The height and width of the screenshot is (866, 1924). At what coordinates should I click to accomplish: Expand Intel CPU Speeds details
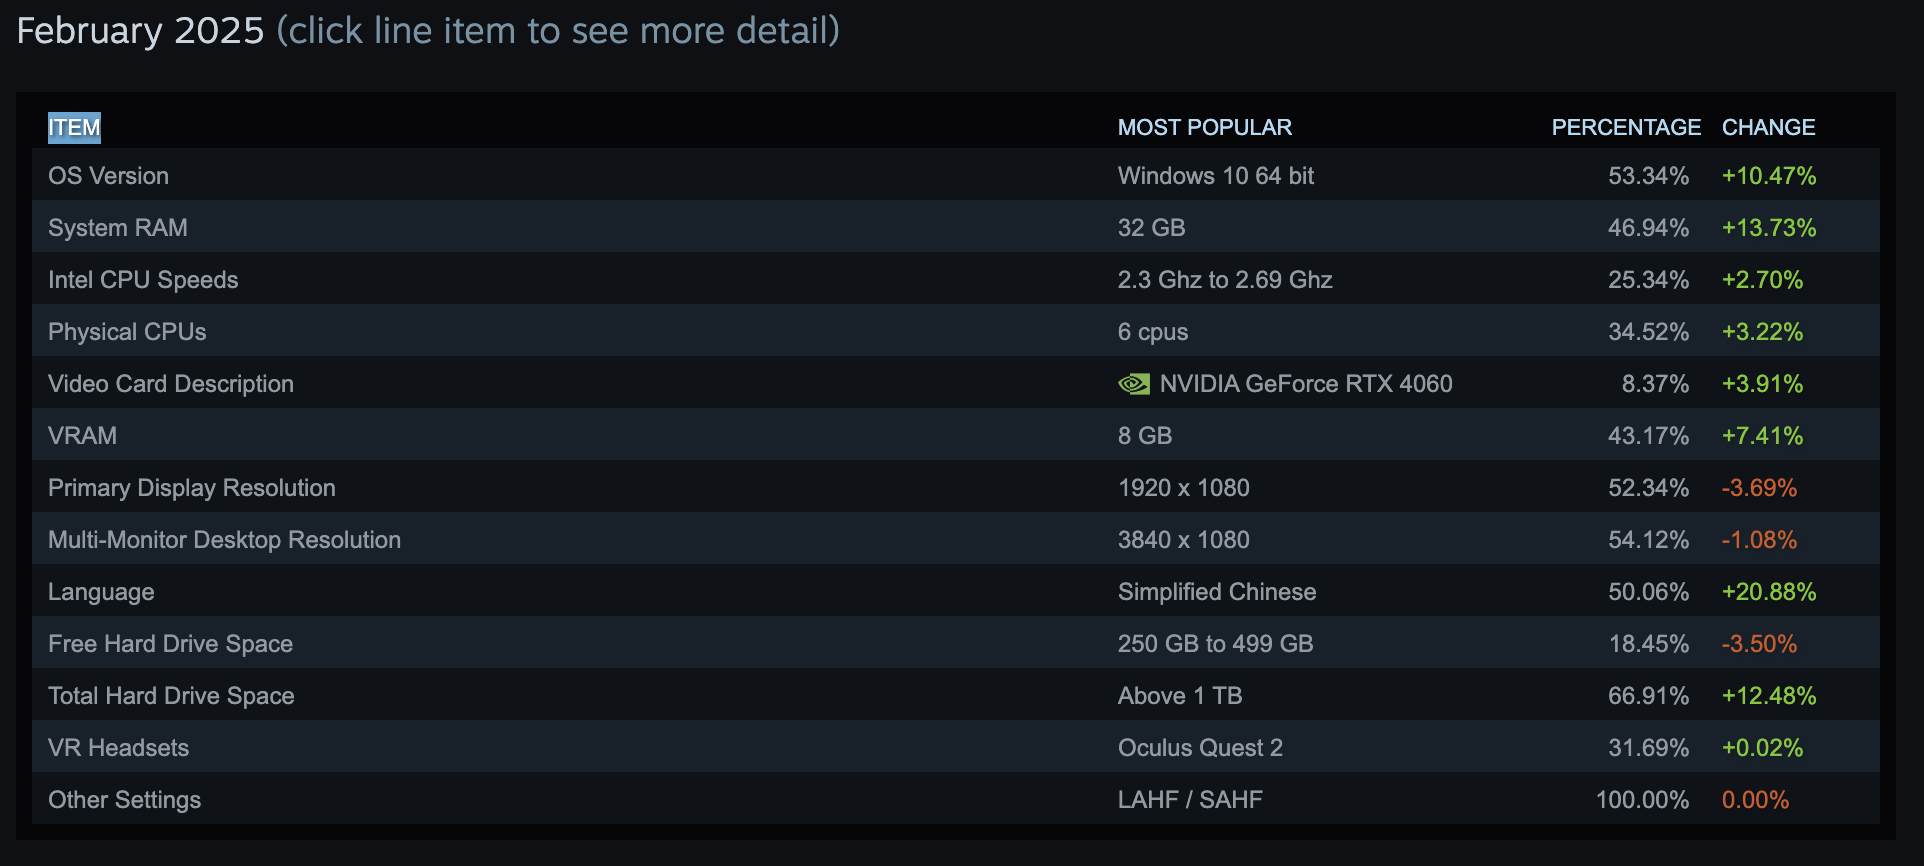(x=143, y=280)
